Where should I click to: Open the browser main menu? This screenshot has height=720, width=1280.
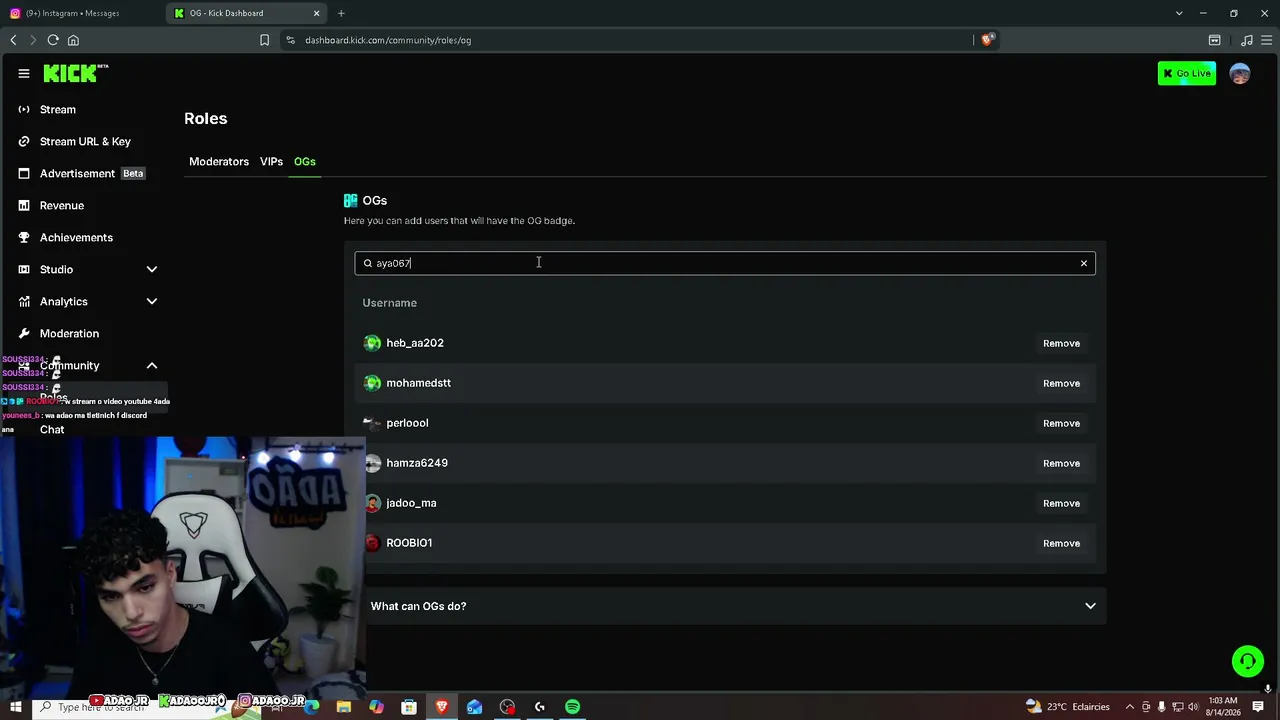coord(1266,40)
